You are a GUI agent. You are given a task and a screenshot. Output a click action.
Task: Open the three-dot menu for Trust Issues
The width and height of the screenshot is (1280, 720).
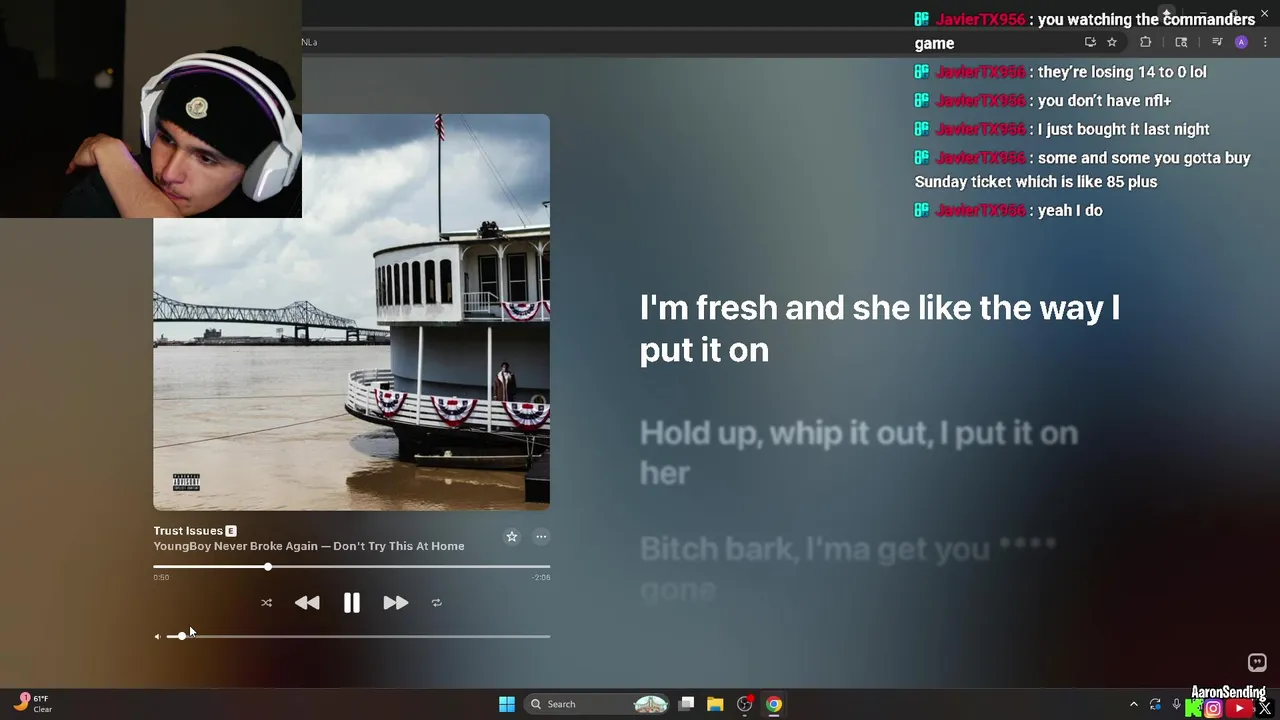tap(541, 537)
